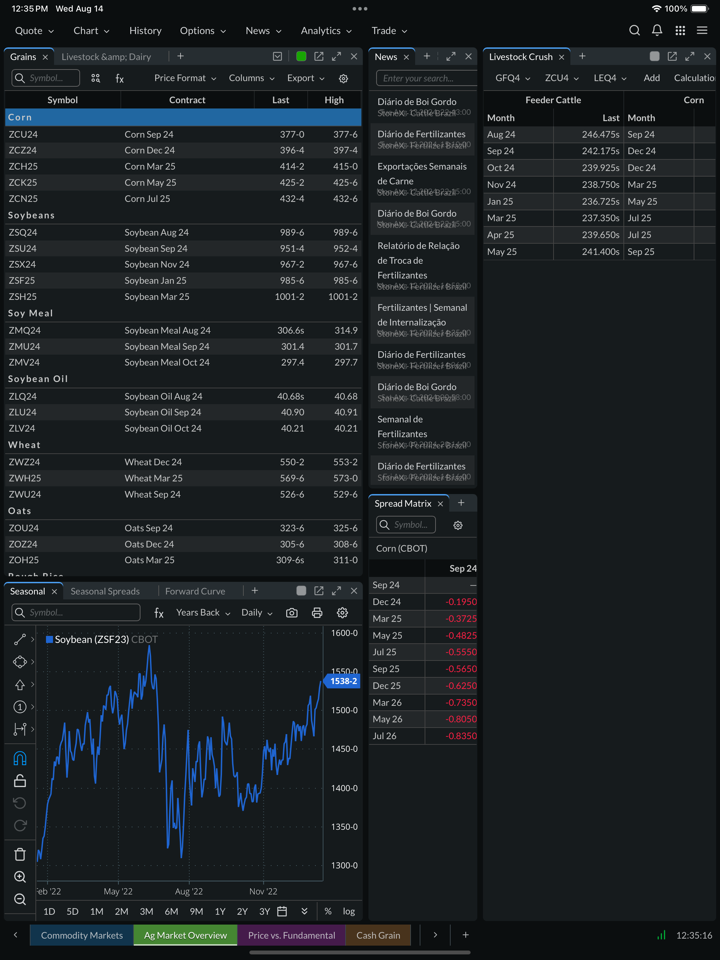Image resolution: width=720 pixels, height=960 pixels.
Task: Click the fx formula icon in Grains panel
Action: [x=120, y=78]
